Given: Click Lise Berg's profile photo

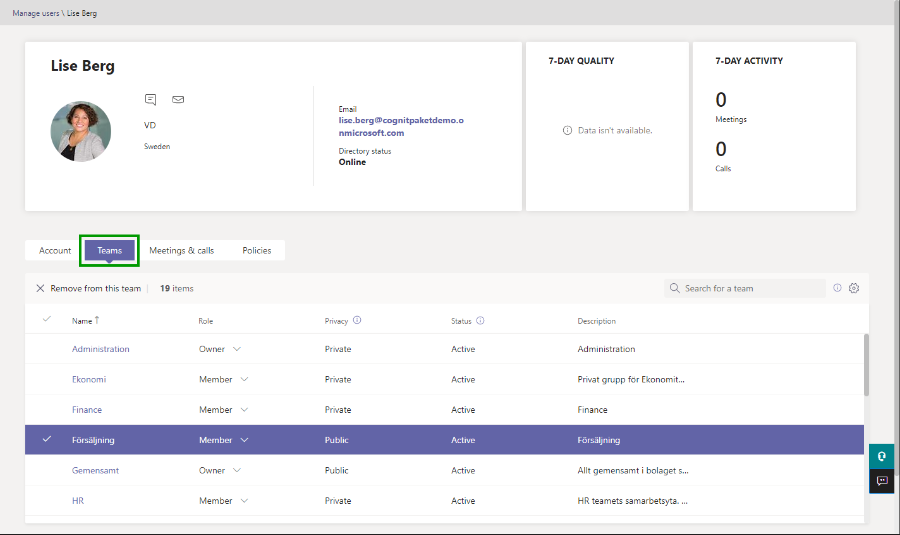Looking at the screenshot, I should tap(81, 131).
